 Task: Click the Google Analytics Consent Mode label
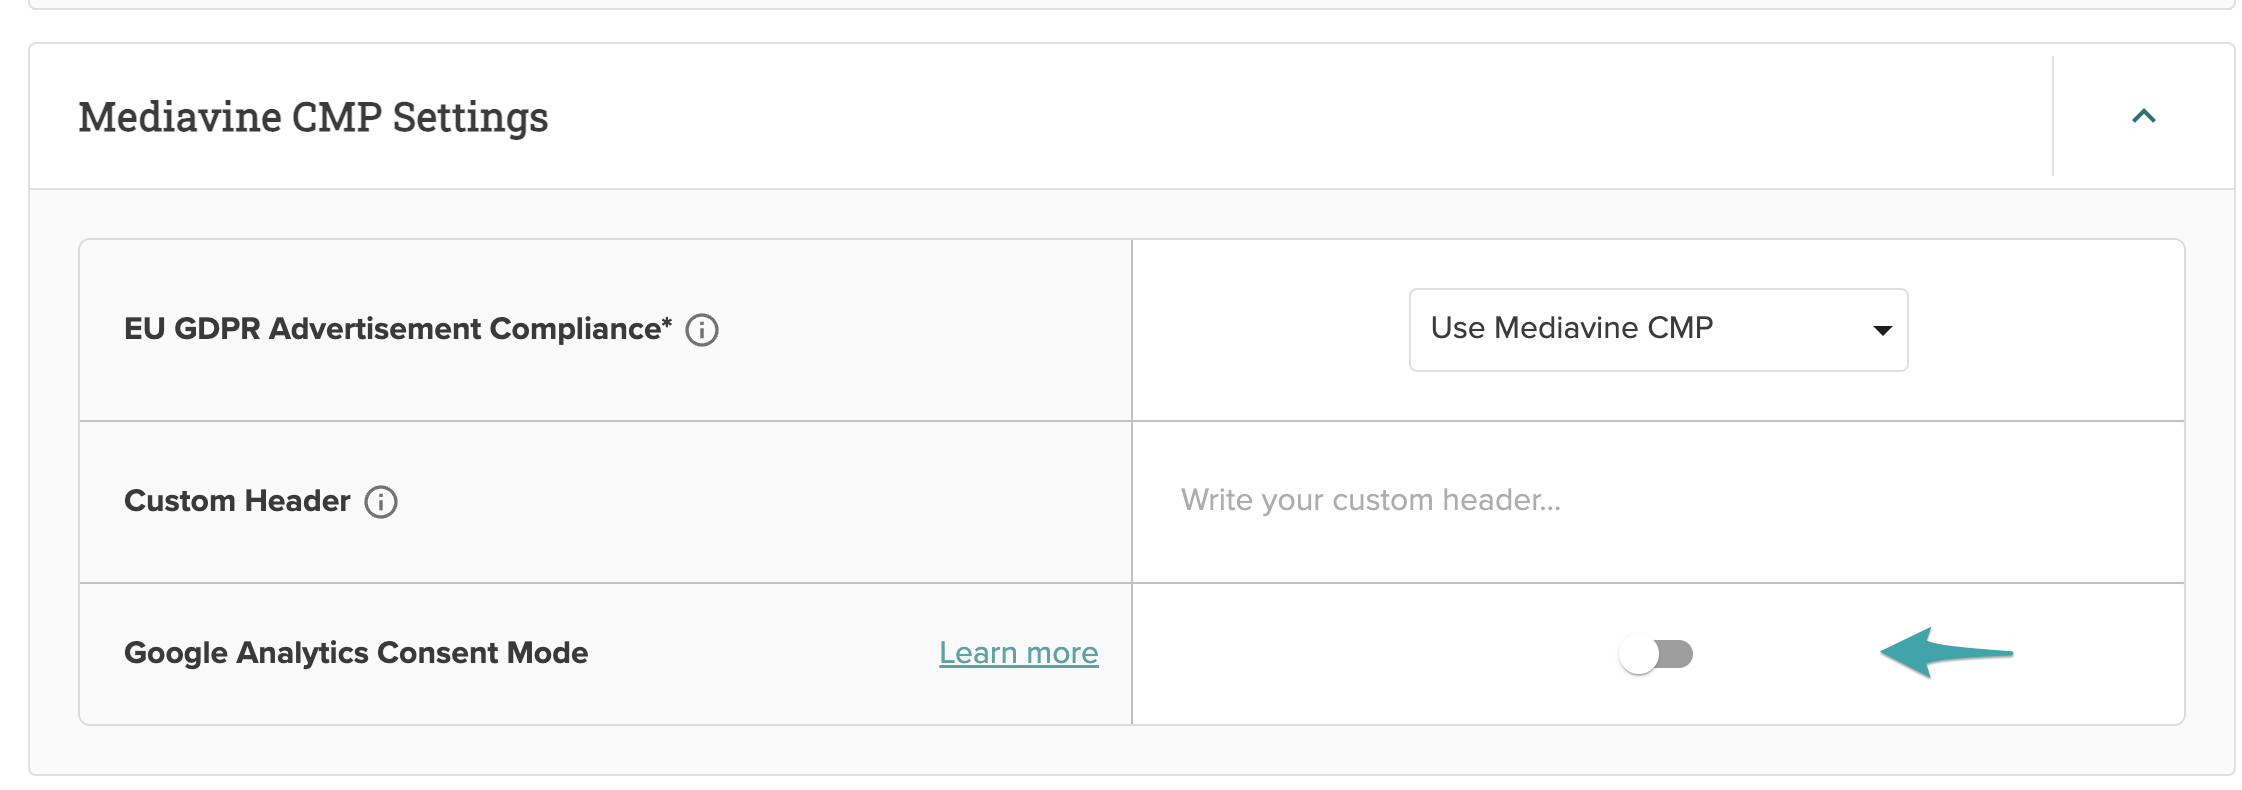(x=356, y=653)
